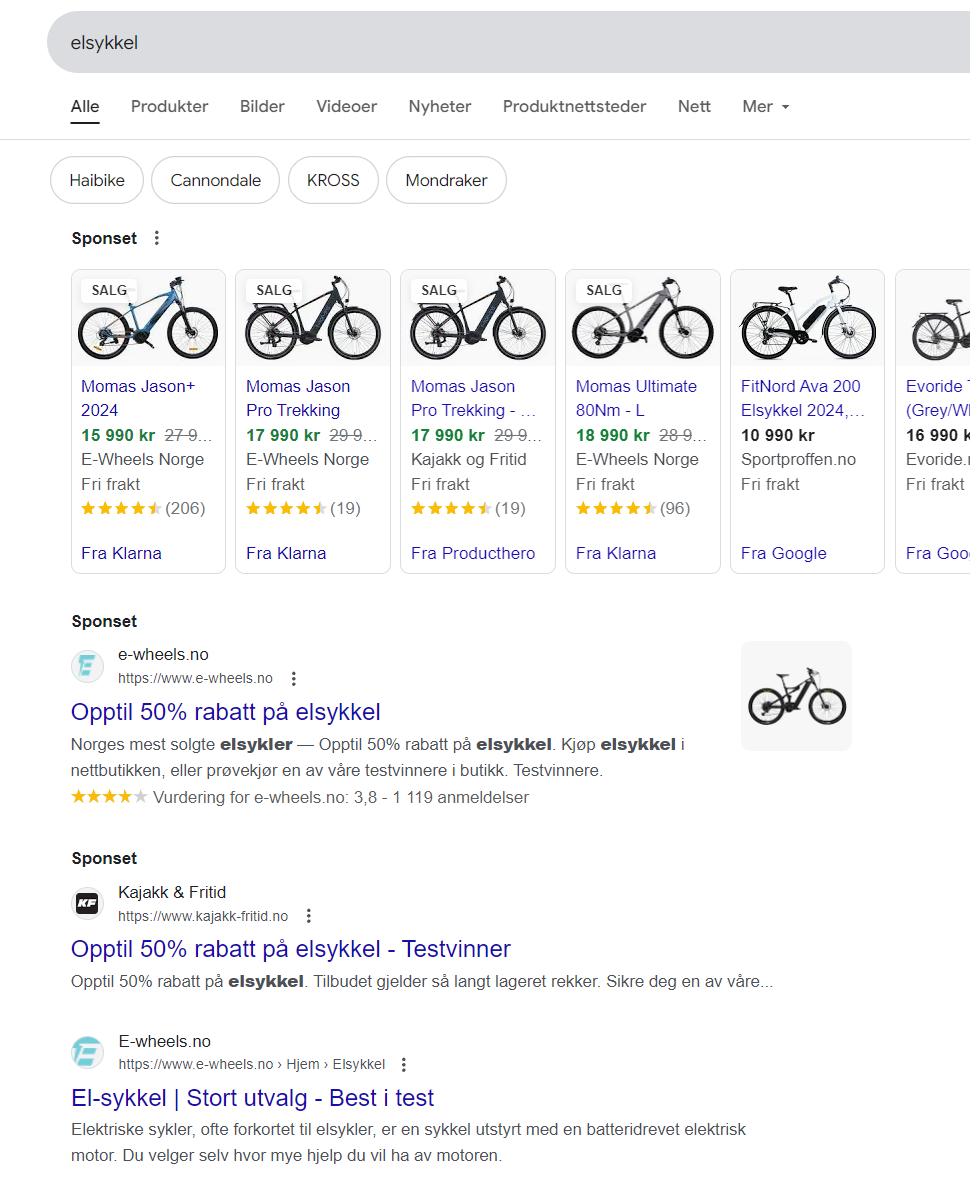Viewport: 970px width, 1189px height.
Task: Filter by Haibike brand chip
Action: [97, 180]
